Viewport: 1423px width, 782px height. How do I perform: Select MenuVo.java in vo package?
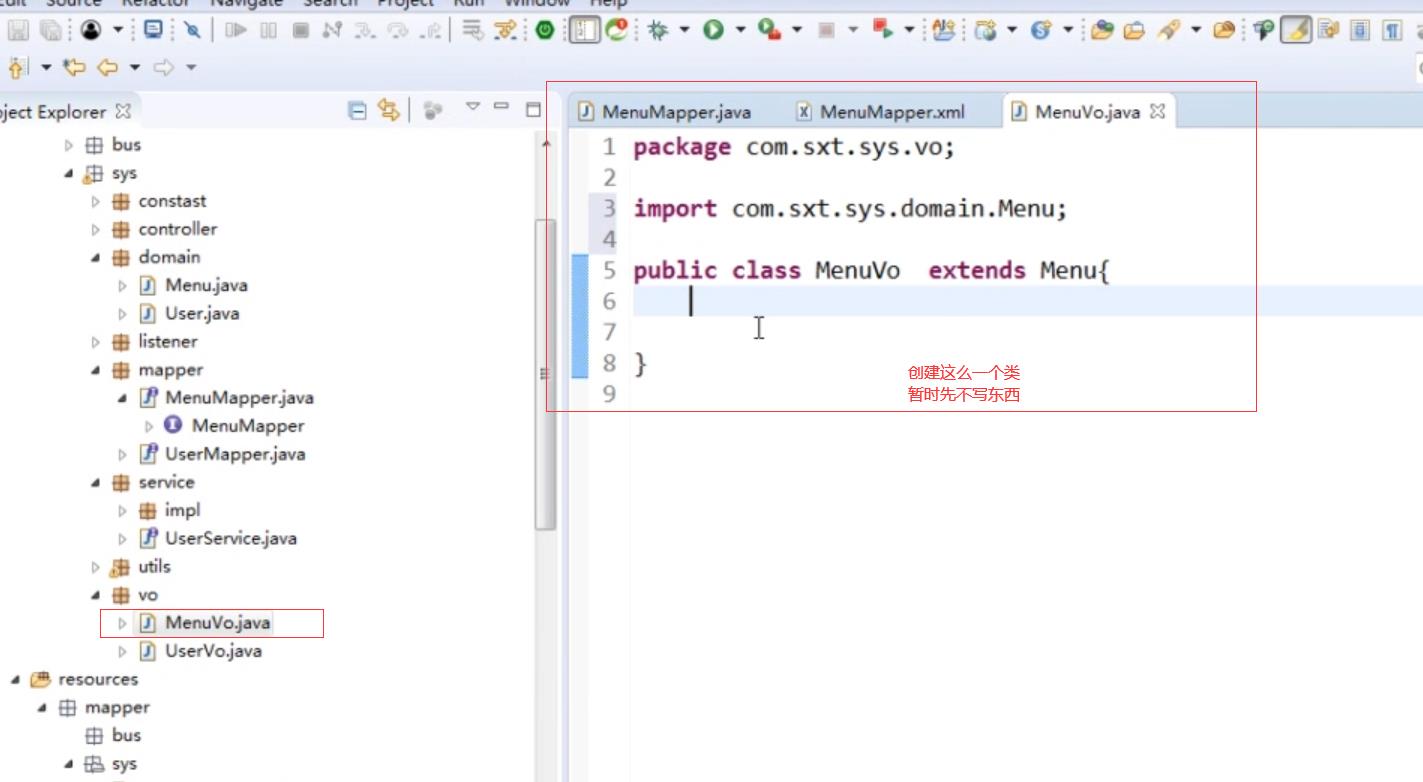[x=217, y=623]
